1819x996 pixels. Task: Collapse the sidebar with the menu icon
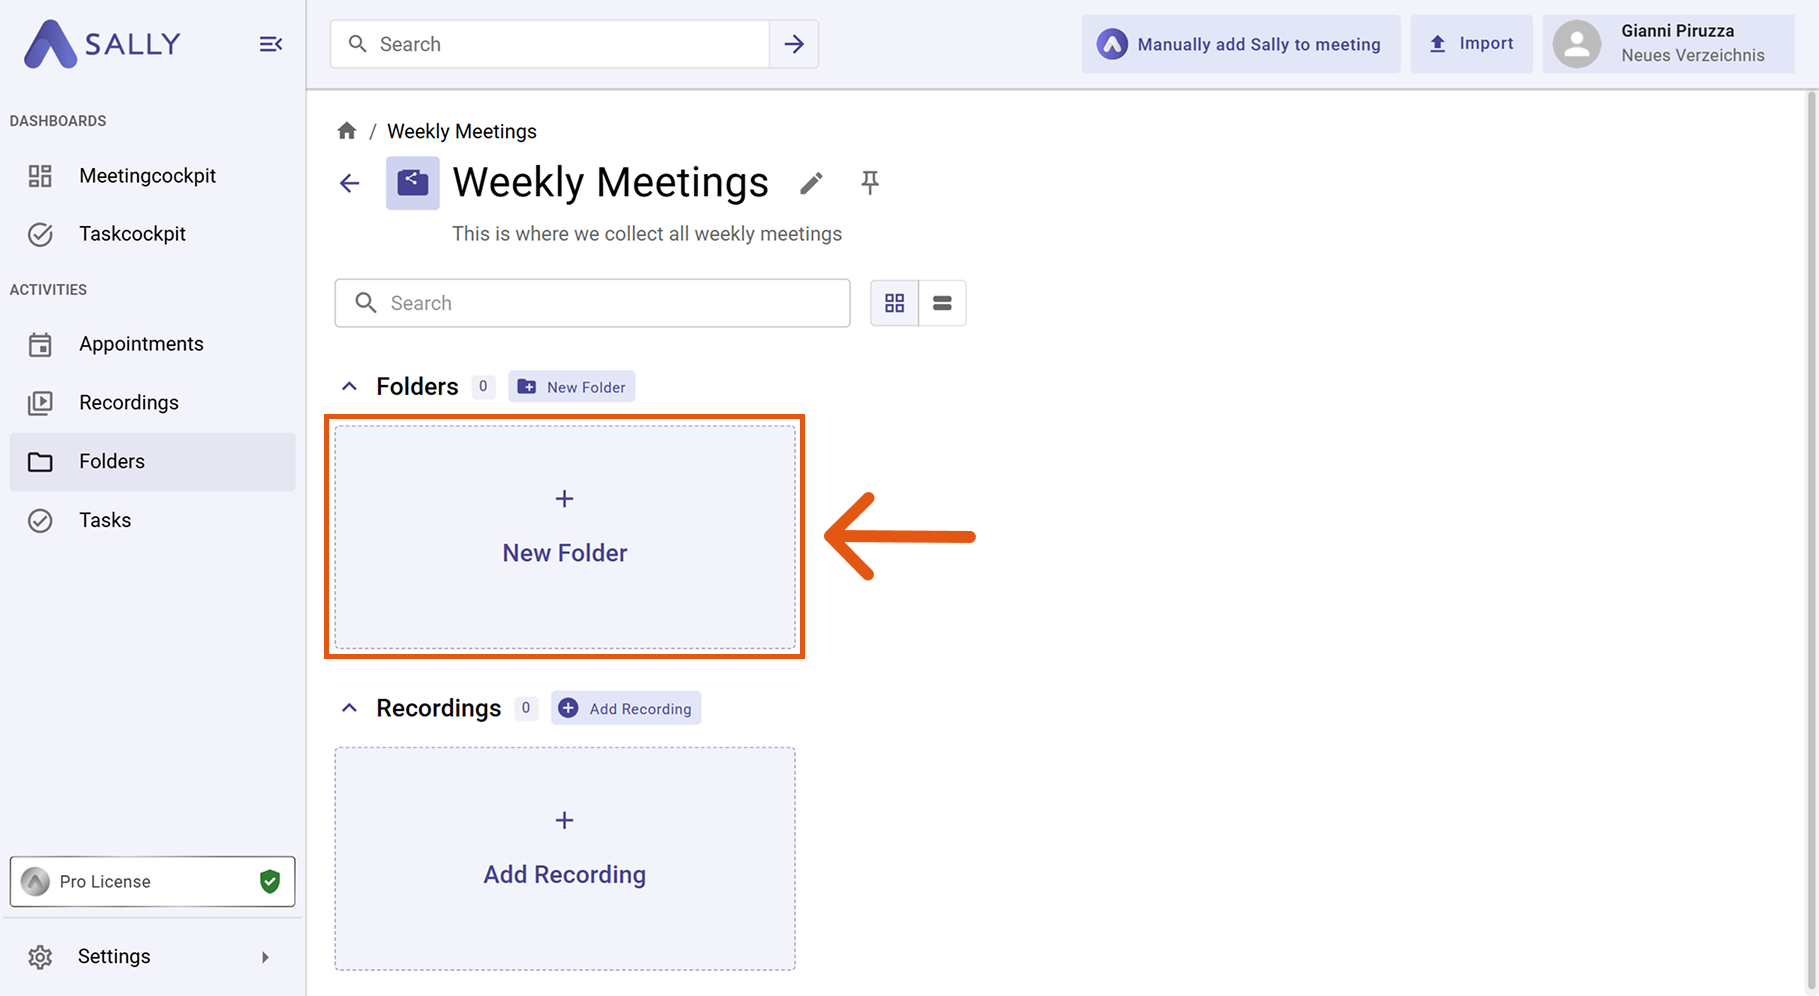(270, 44)
